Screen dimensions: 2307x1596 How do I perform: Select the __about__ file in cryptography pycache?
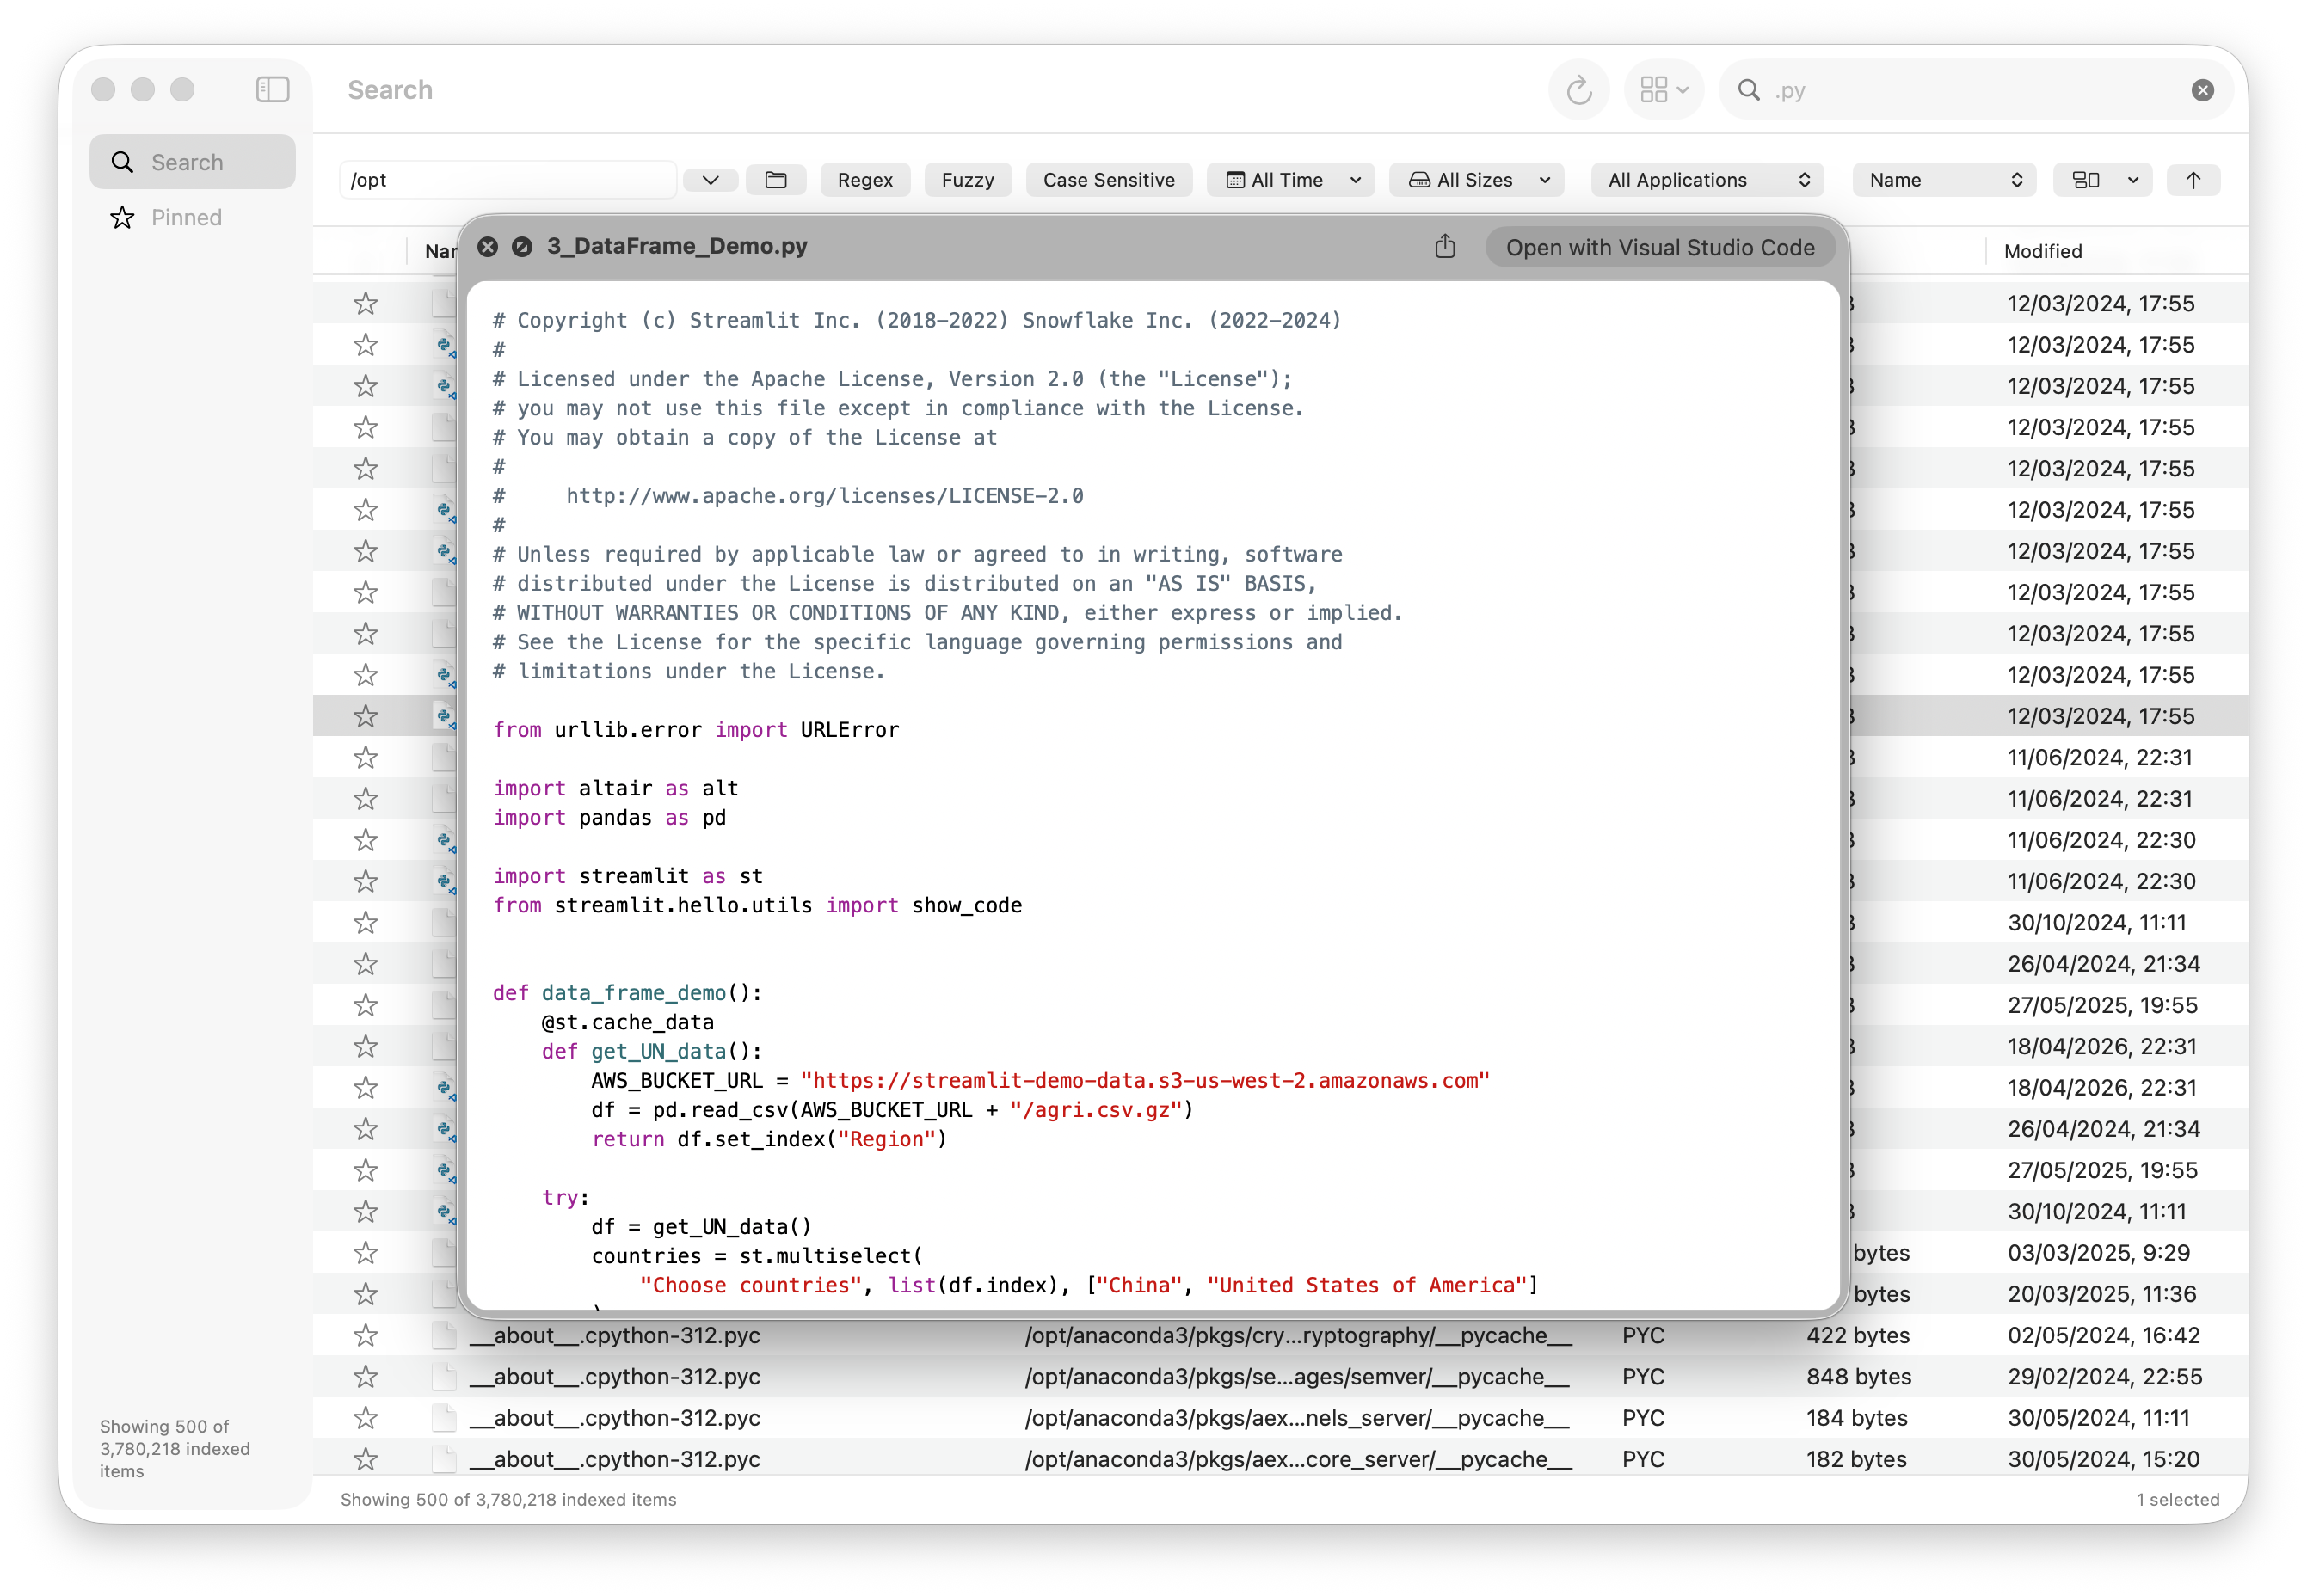pyautogui.click(x=615, y=1335)
